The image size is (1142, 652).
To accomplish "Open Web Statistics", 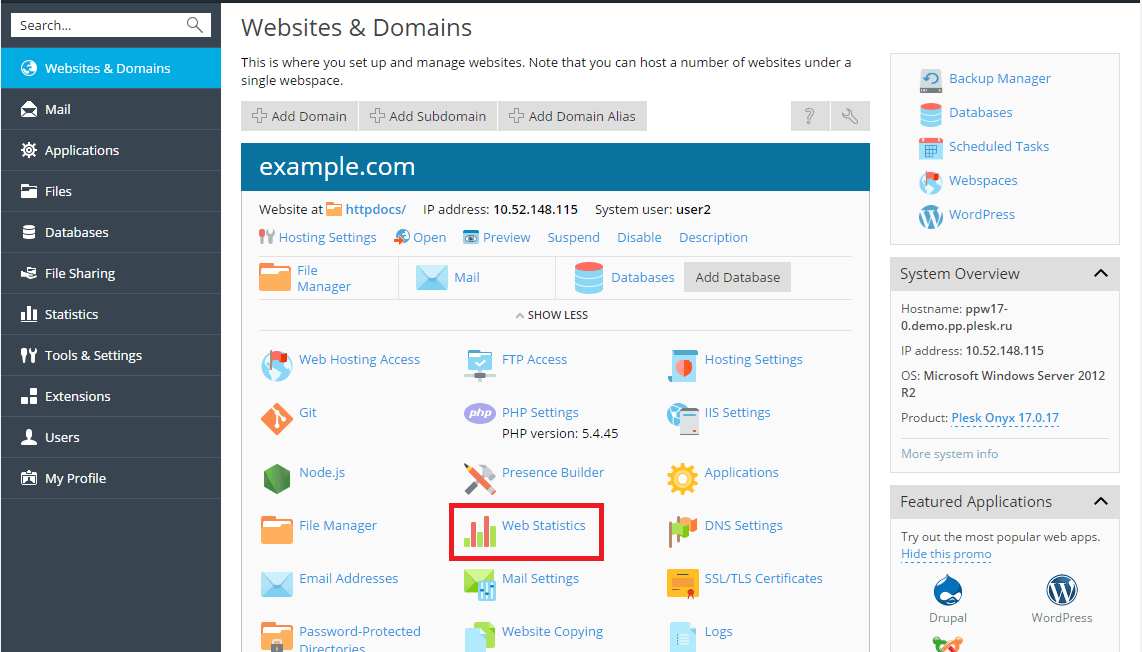I will coord(545,525).
